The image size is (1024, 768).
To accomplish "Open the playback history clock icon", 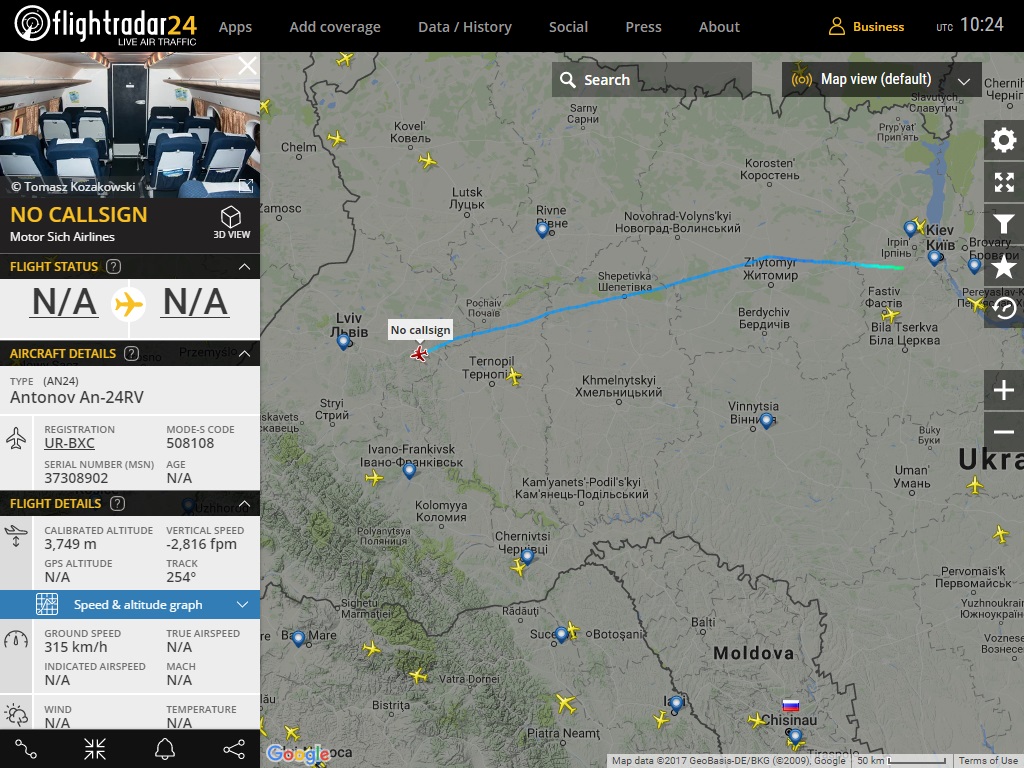I will pyautogui.click(x=1006, y=308).
